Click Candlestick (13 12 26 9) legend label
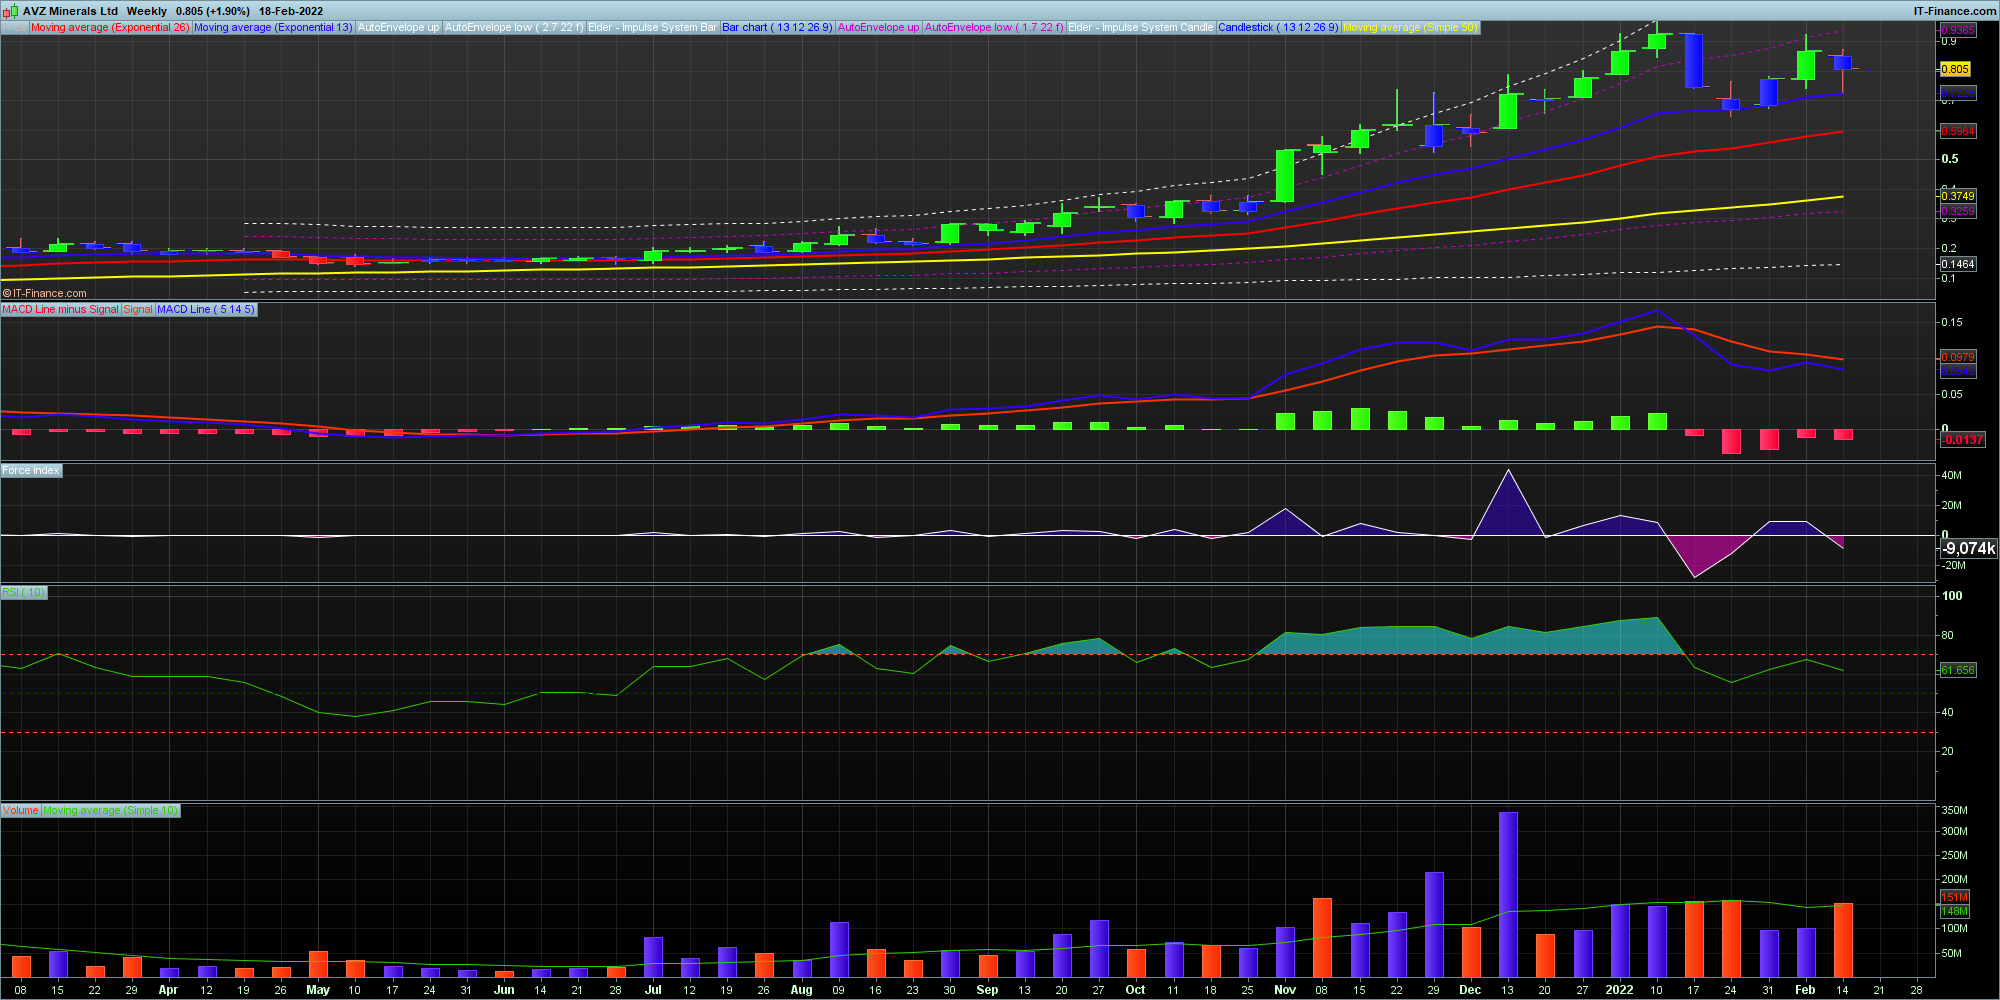The height and width of the screenshot is (1000, 2000). 1278,27
